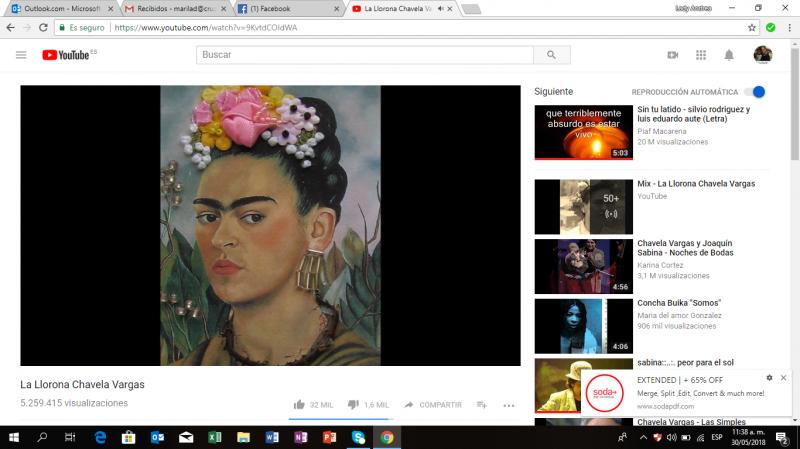Like the video with thumbs up
Image resolution: width=800 pixels, height=449 pixels.
click(299, 405)
